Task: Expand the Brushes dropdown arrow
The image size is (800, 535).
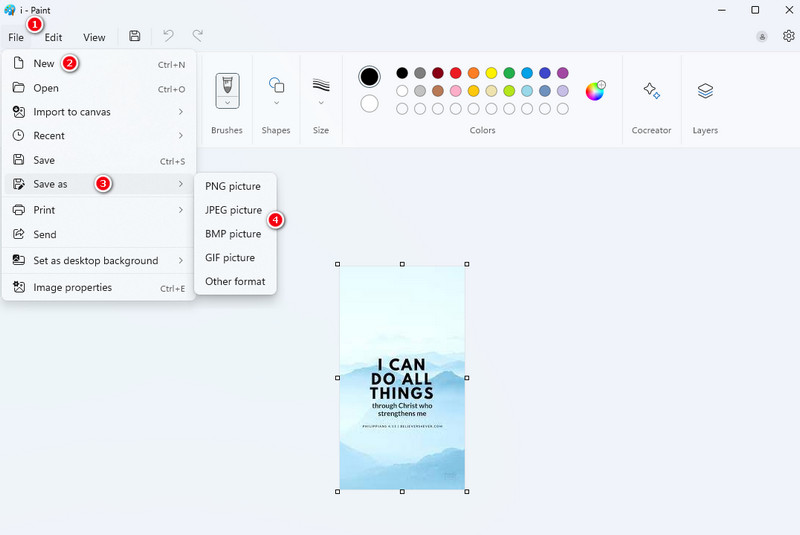Action: [x=227, y=102]
